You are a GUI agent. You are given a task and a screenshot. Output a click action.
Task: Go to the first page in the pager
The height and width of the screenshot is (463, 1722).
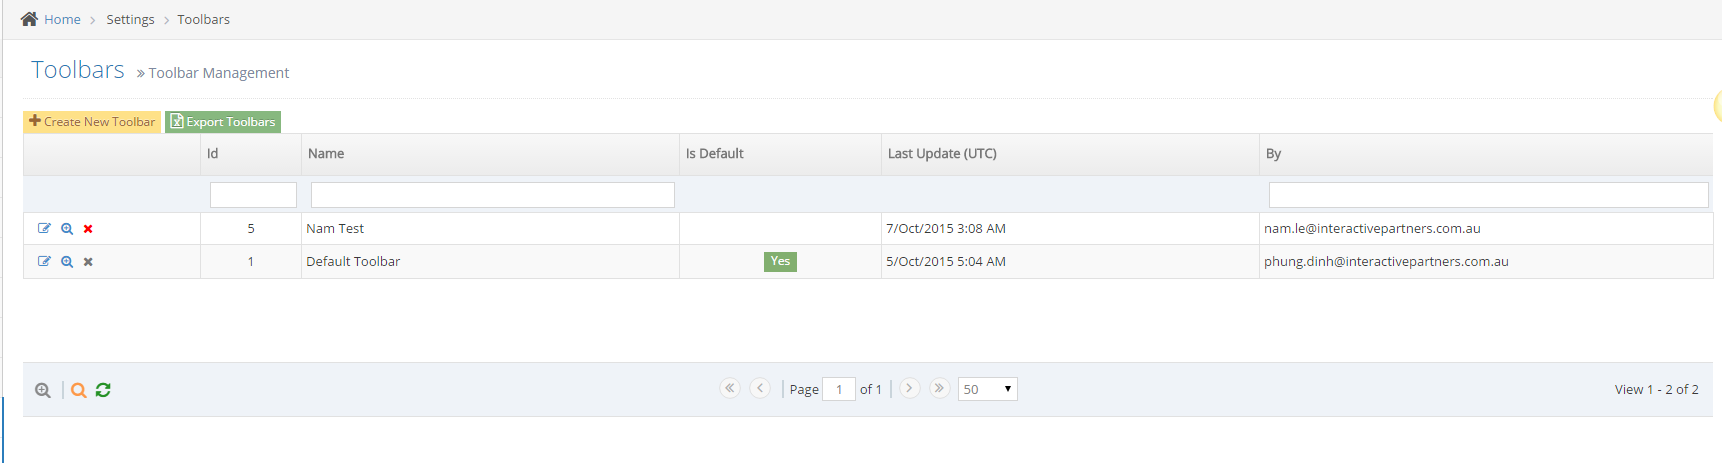pyautogui.click(x=730, y=388)
